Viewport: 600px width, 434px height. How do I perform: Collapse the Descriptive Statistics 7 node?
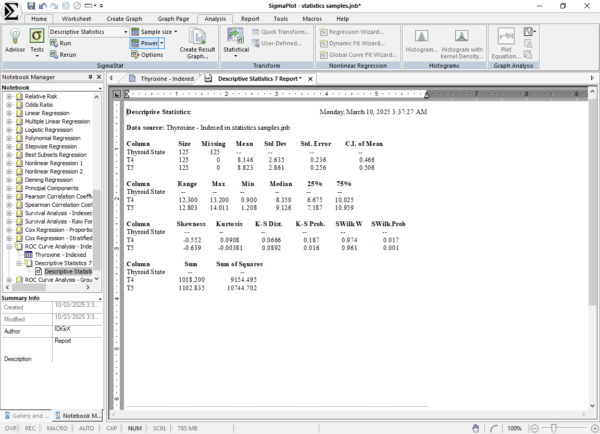tap(19, 263)
